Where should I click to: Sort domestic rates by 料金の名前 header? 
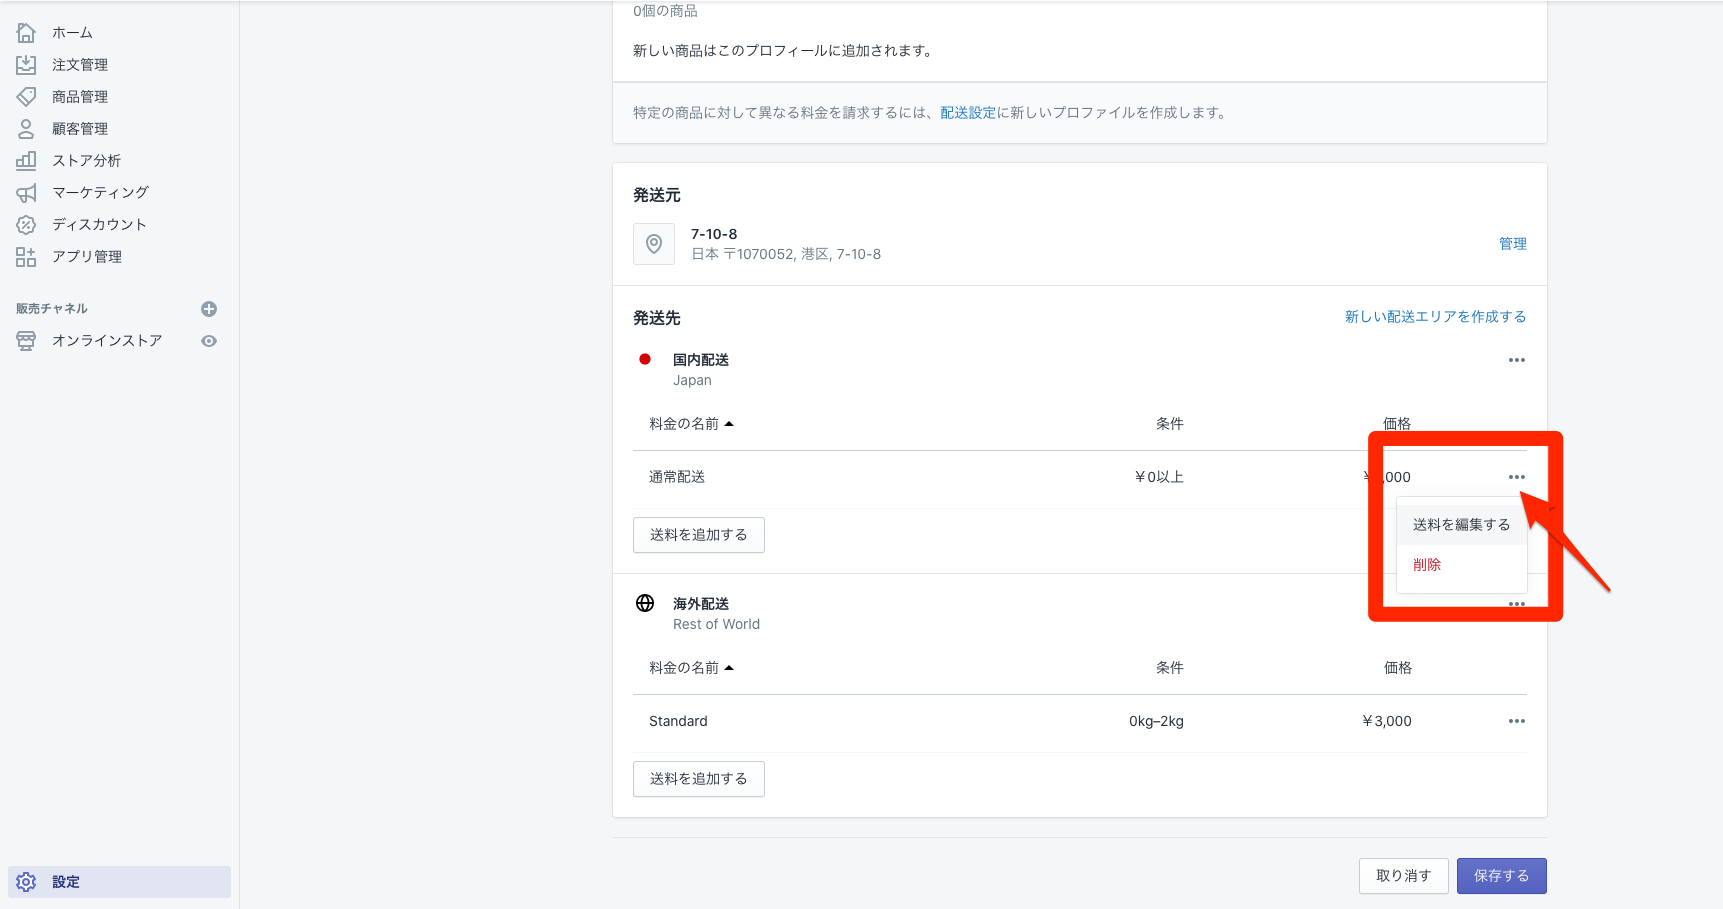point(691,424)
